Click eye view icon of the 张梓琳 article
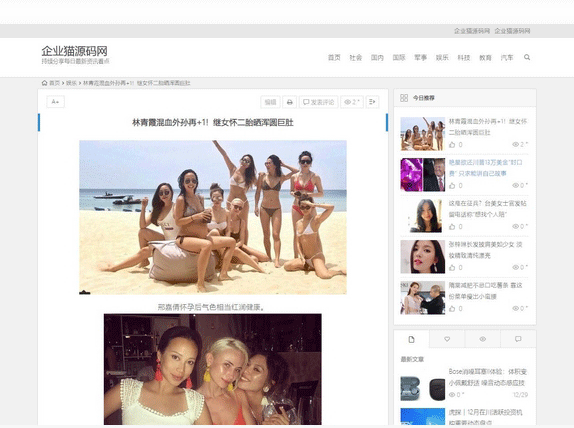 (515, 268)
